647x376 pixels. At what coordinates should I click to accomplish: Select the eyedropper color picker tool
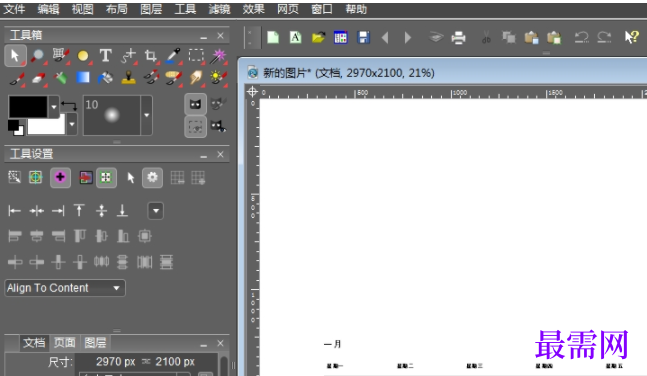(173, 56)
